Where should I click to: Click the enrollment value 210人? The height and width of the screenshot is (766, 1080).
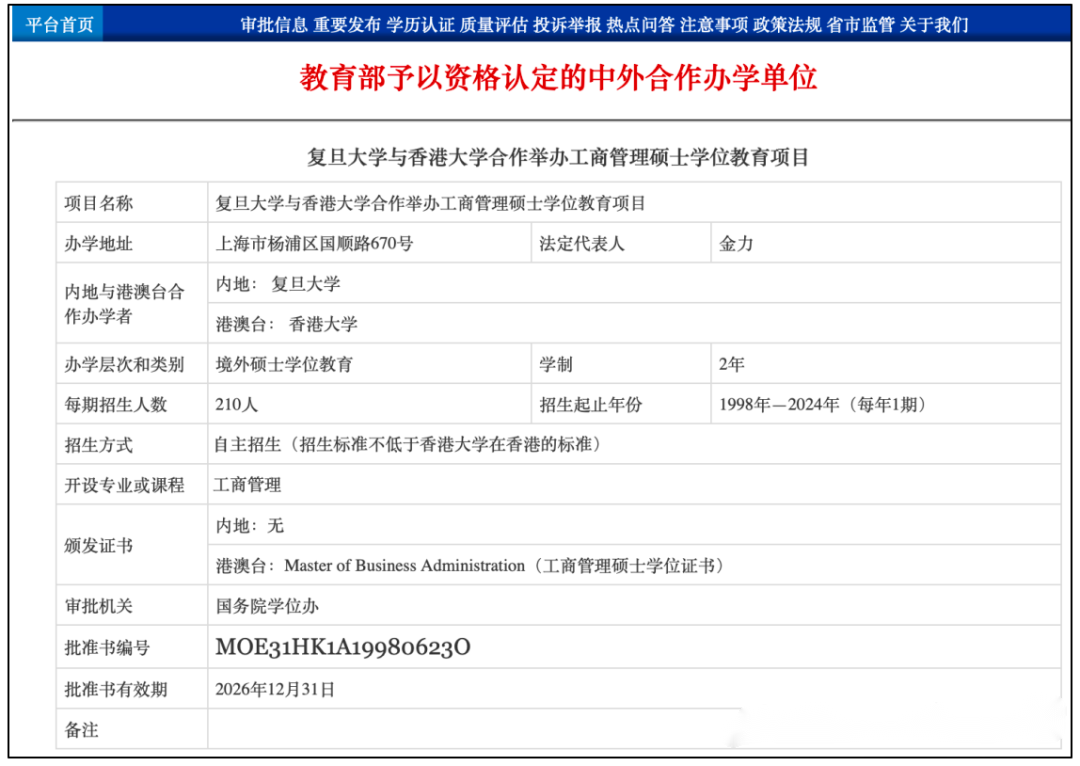(x=236, y=404)
